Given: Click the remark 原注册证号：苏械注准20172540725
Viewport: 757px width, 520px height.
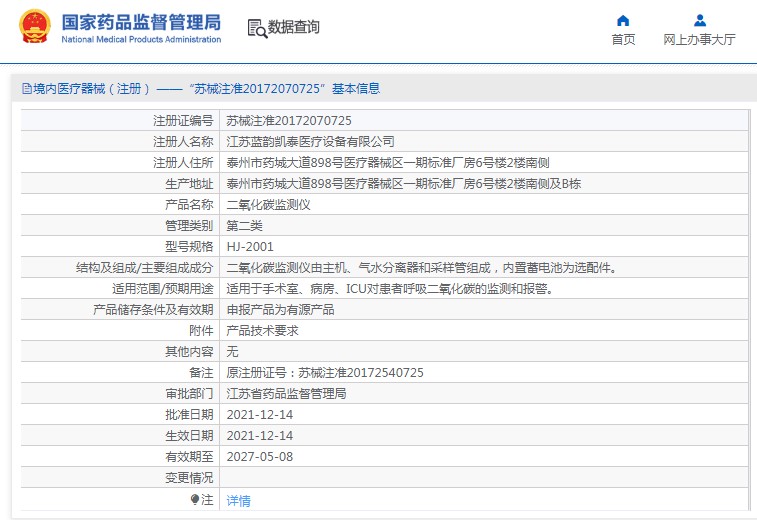Looking at the screenshot, I should point(325,373).
